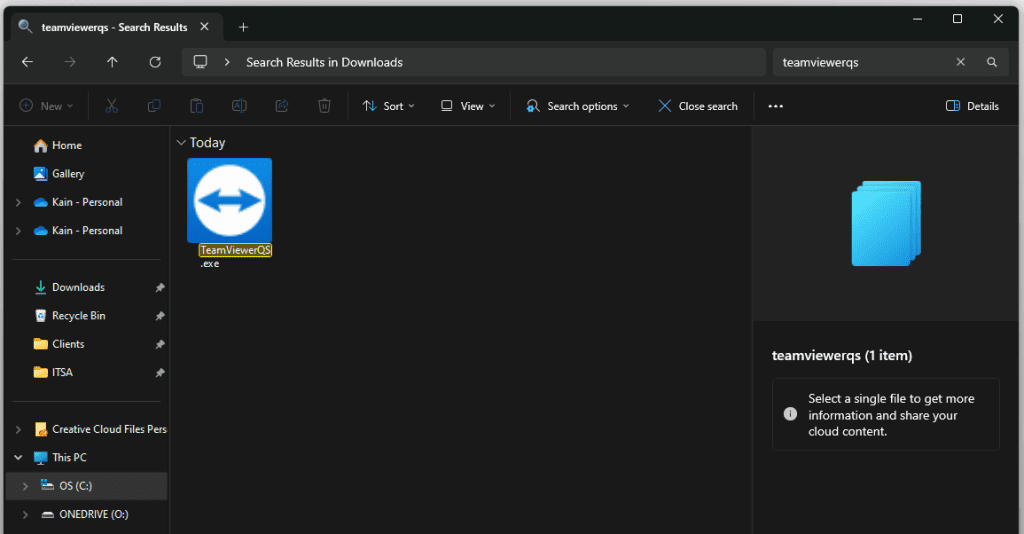Collapse the This PC tree node
This screenshot has width=1024, height=534.
pyautogui.click(x=20, y=457)
